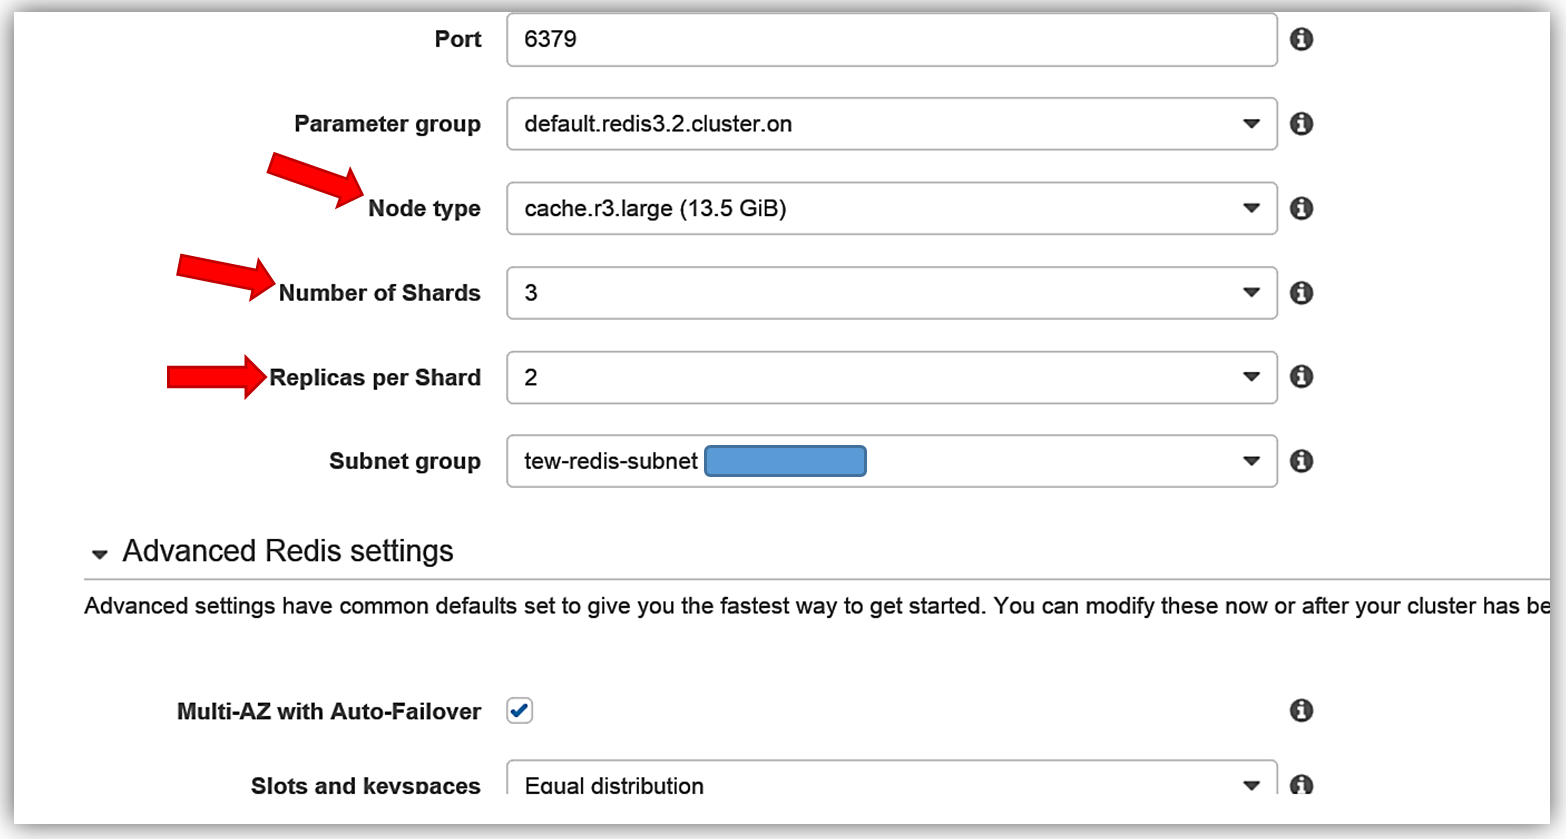Show info for Node type
The image size is (1566, 839).
pyautogui.click(x=1301, y=208)
